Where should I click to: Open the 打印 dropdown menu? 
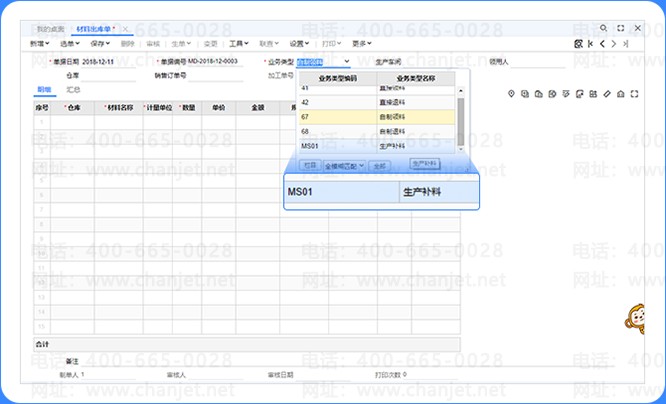tap(331, 43)
